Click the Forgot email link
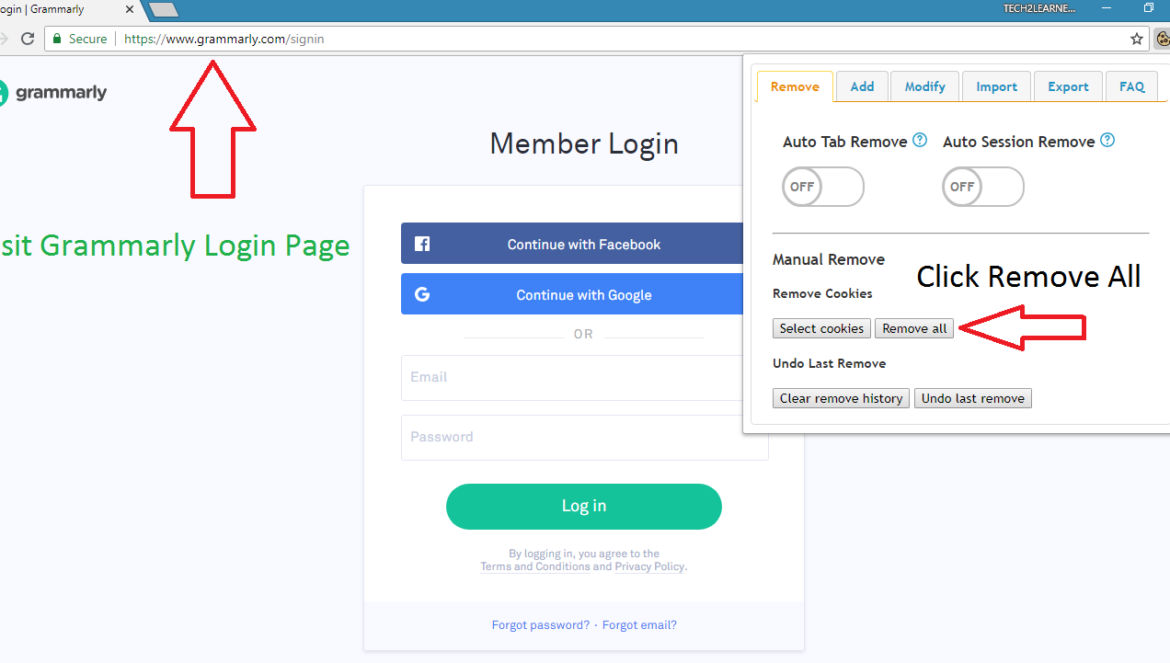The height and width of the screenshot is (663, 1170). pyautogui.click(x=639, y=625)
